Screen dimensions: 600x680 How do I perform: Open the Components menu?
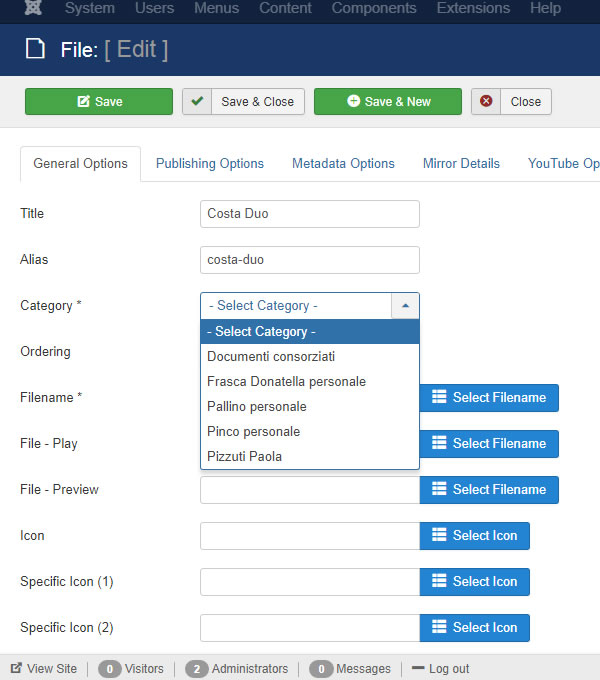point(374,9)
